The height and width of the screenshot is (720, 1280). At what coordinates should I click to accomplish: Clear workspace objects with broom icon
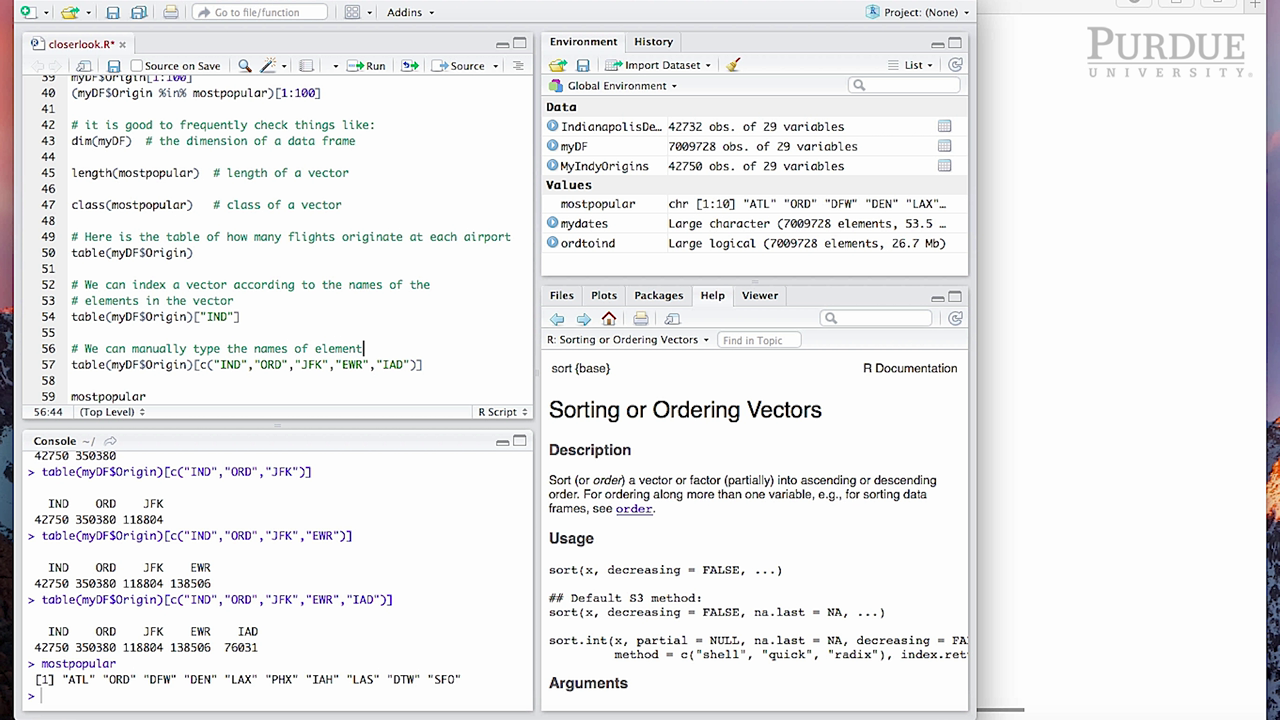pos(734,65)
